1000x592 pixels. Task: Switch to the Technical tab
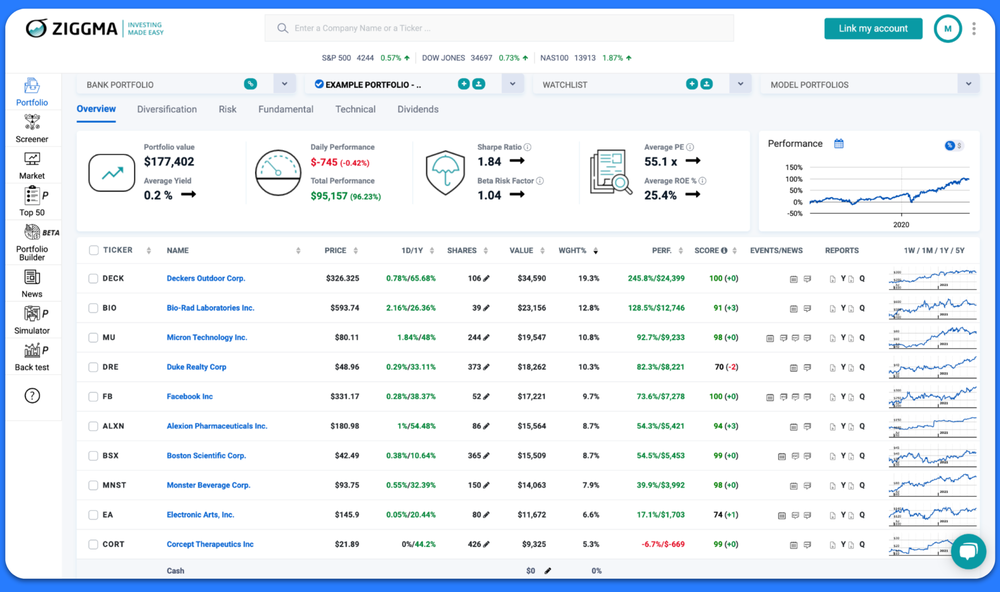(x=355, y=109)
